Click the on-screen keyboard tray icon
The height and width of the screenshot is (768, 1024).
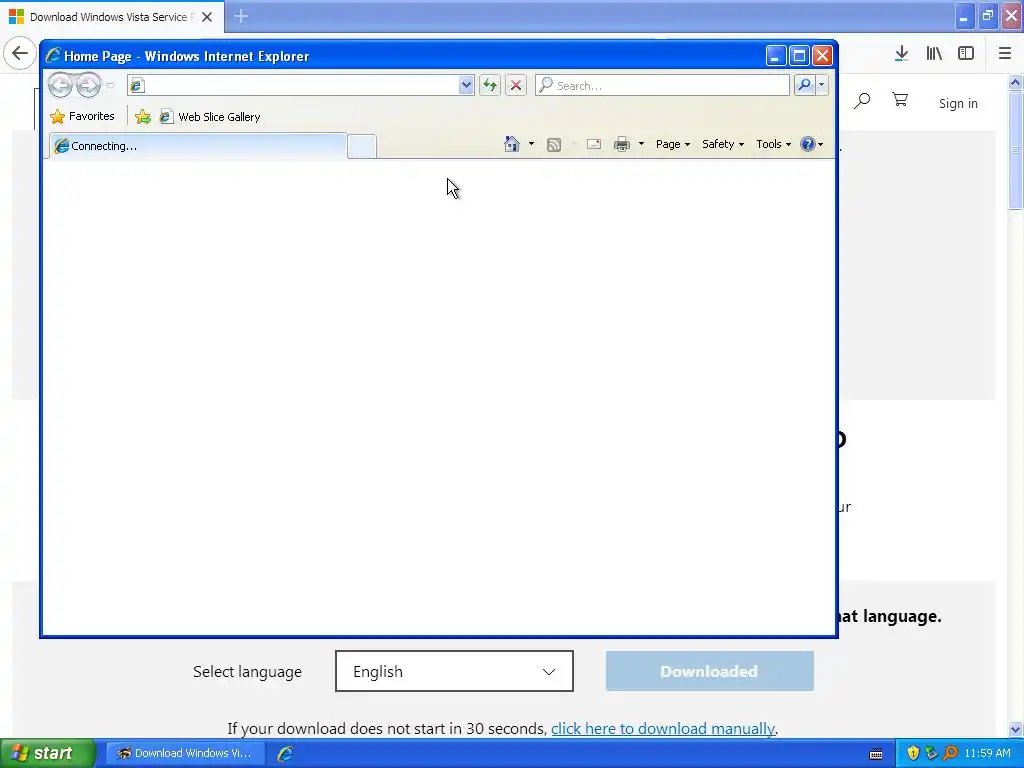[876, 754]
